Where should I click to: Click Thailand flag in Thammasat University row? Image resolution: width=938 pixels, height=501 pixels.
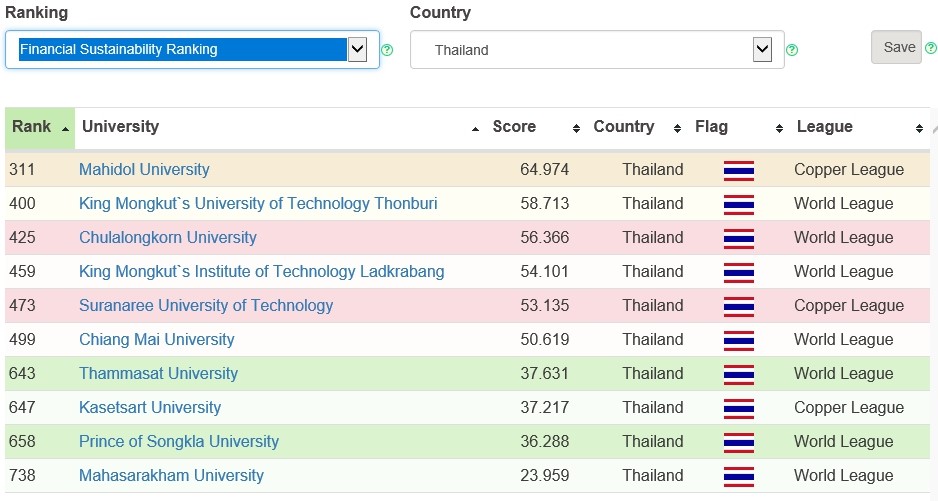coord(739,375)
